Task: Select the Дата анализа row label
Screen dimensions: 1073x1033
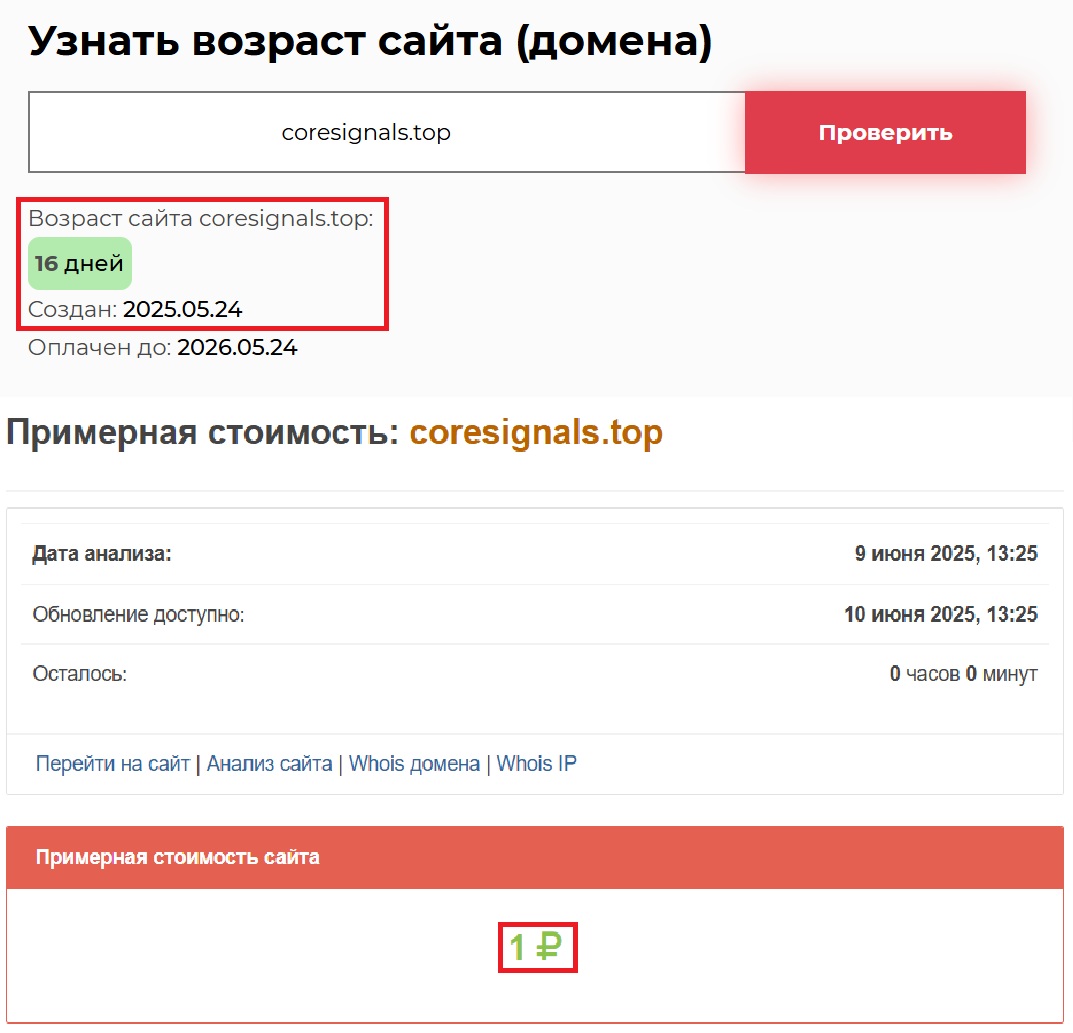Action: click(102, 554)
